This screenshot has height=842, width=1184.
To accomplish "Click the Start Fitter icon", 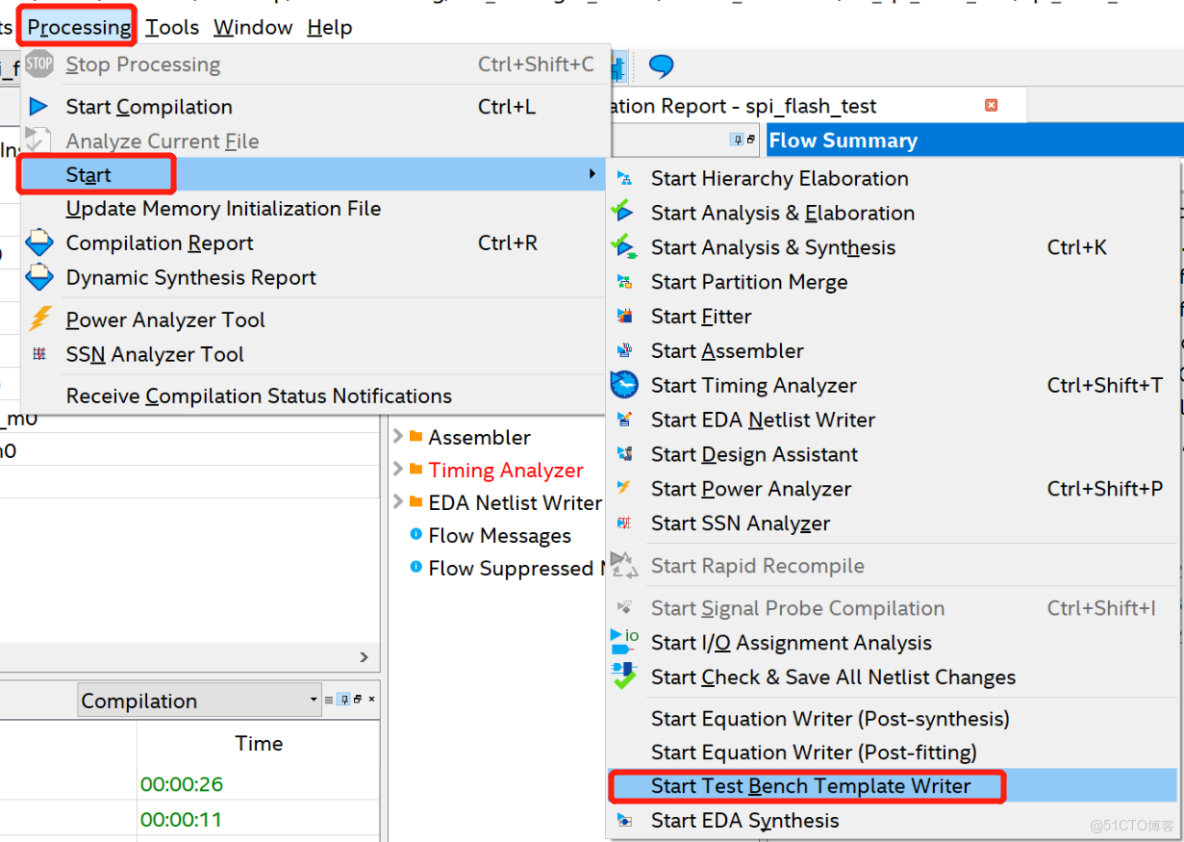I will coord(624,316).
